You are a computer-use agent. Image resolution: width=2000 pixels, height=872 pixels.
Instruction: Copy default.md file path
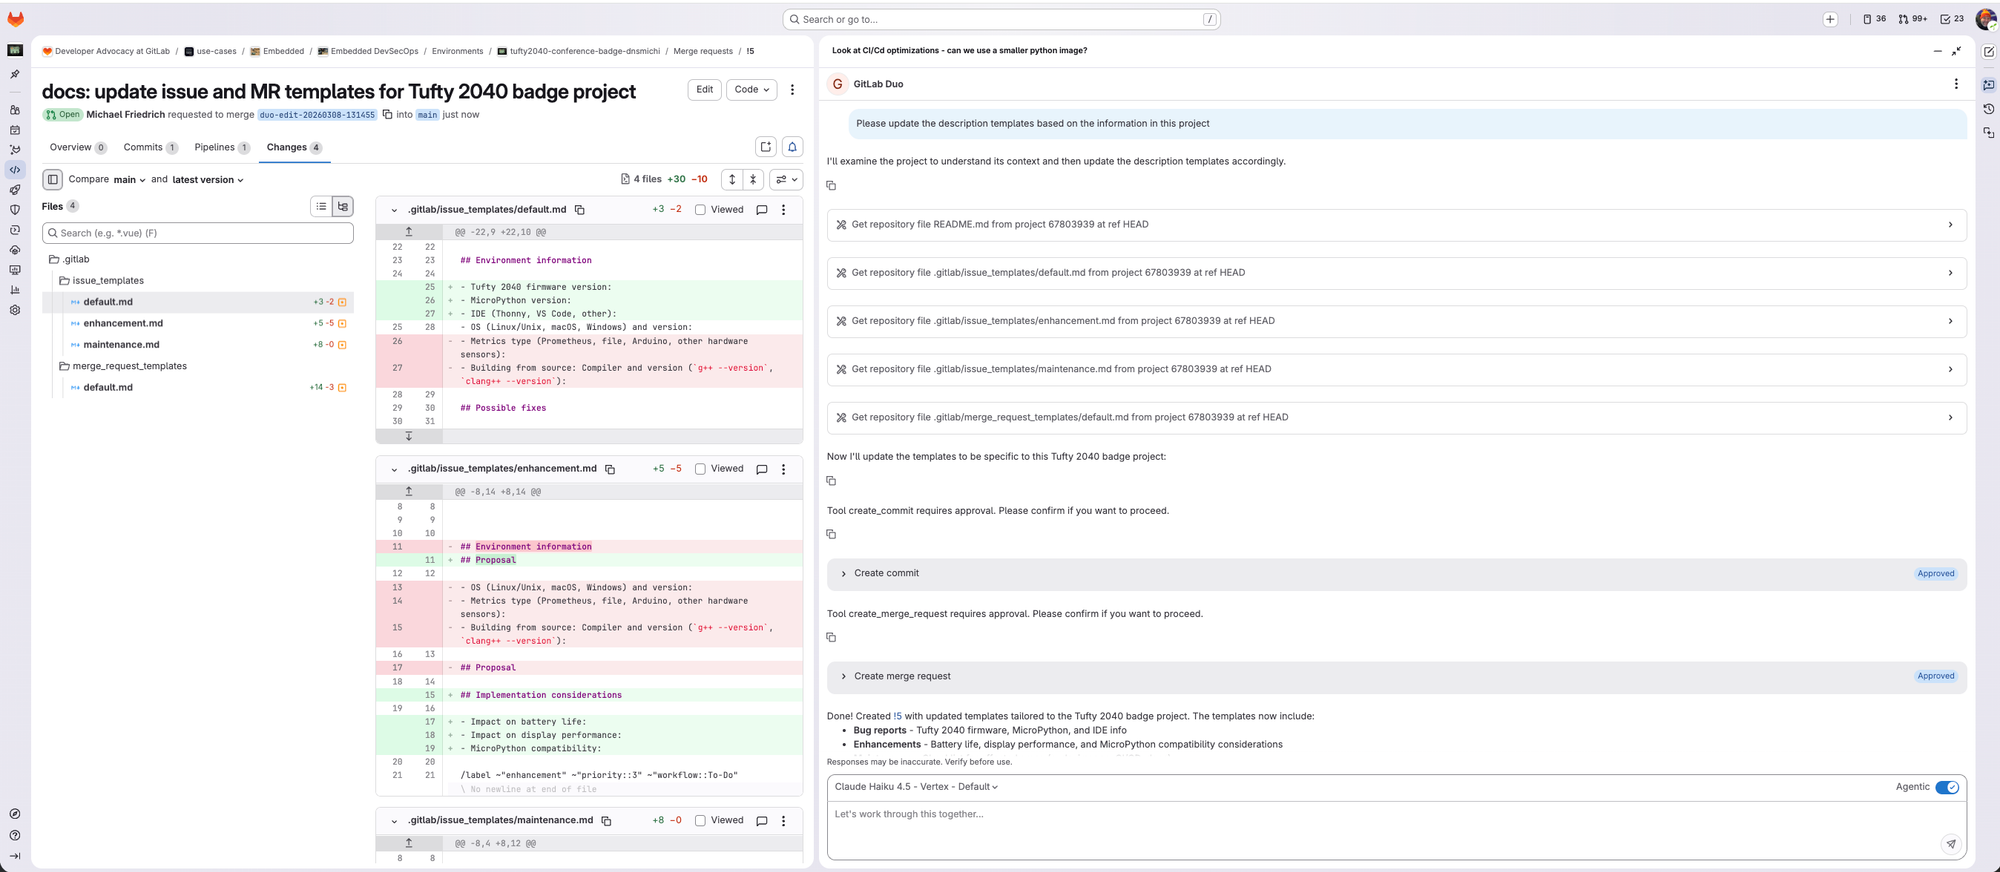580,210
